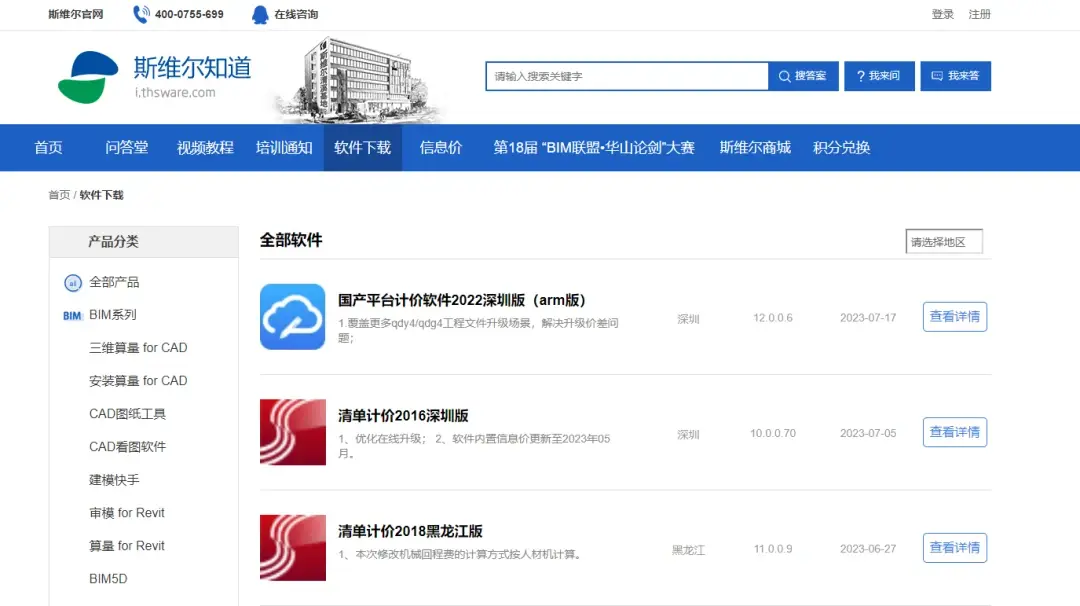This screenshot has height=606, width=1080.
Task: Click 注册 link
Action: (x=979, y=14)
